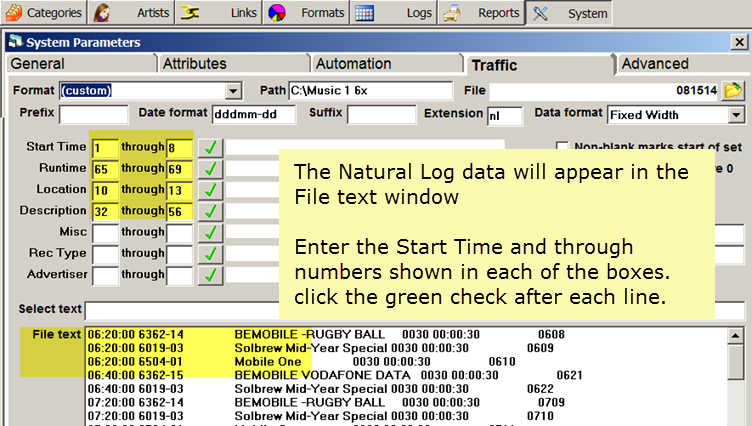Click the Location through field
Image resolution: width=752 pixels, height=426 pixels.
[x=179, y=190]
